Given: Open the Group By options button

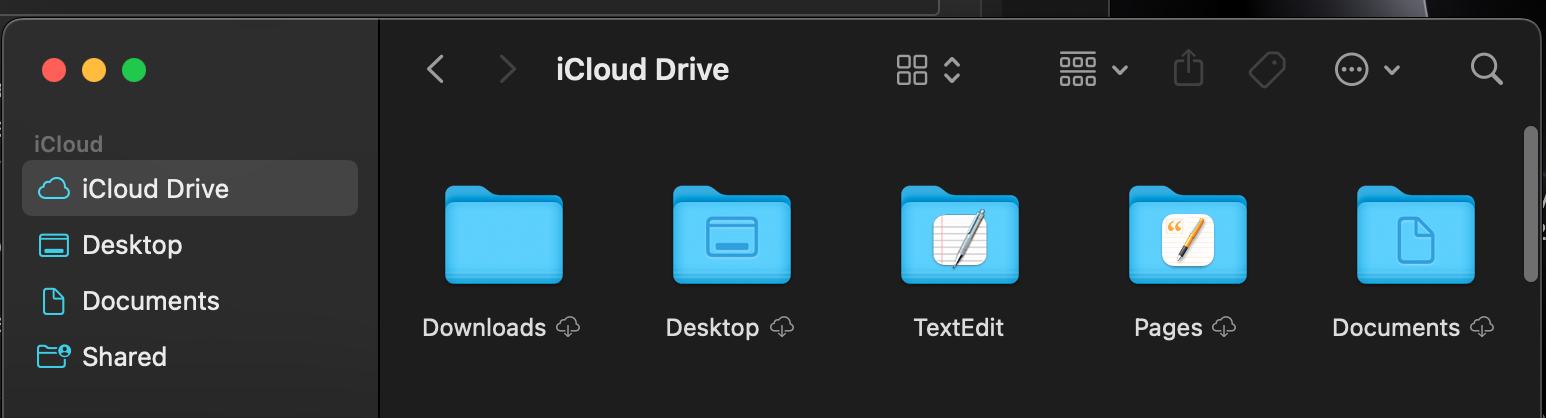Looking at the screenshot, I should (1077, 69).
